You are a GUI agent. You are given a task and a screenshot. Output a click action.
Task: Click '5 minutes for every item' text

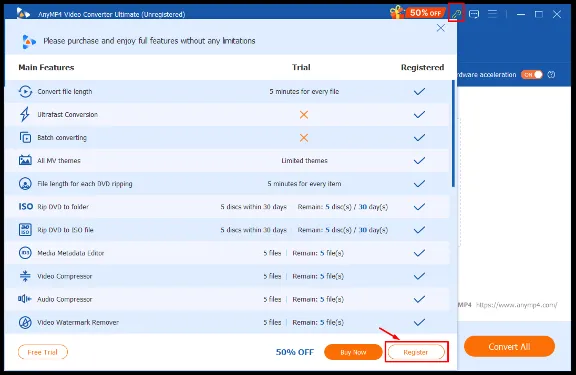tap(304, 184)
